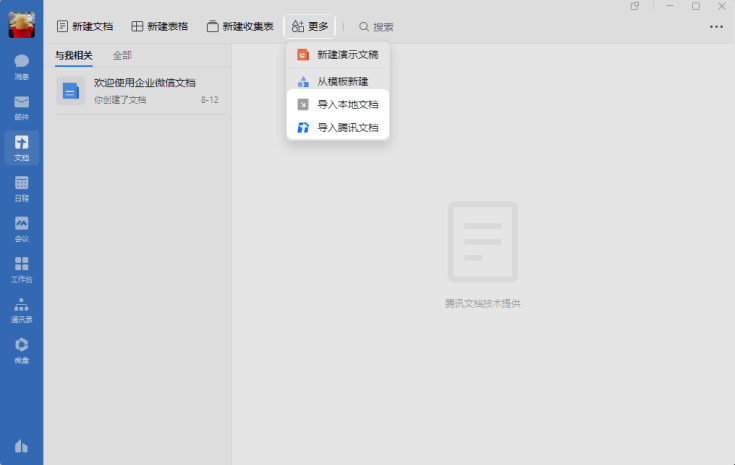The image size is (735, 465).
Task: Click the bottom sidebar icon
Action: click(x=22, y=446)
